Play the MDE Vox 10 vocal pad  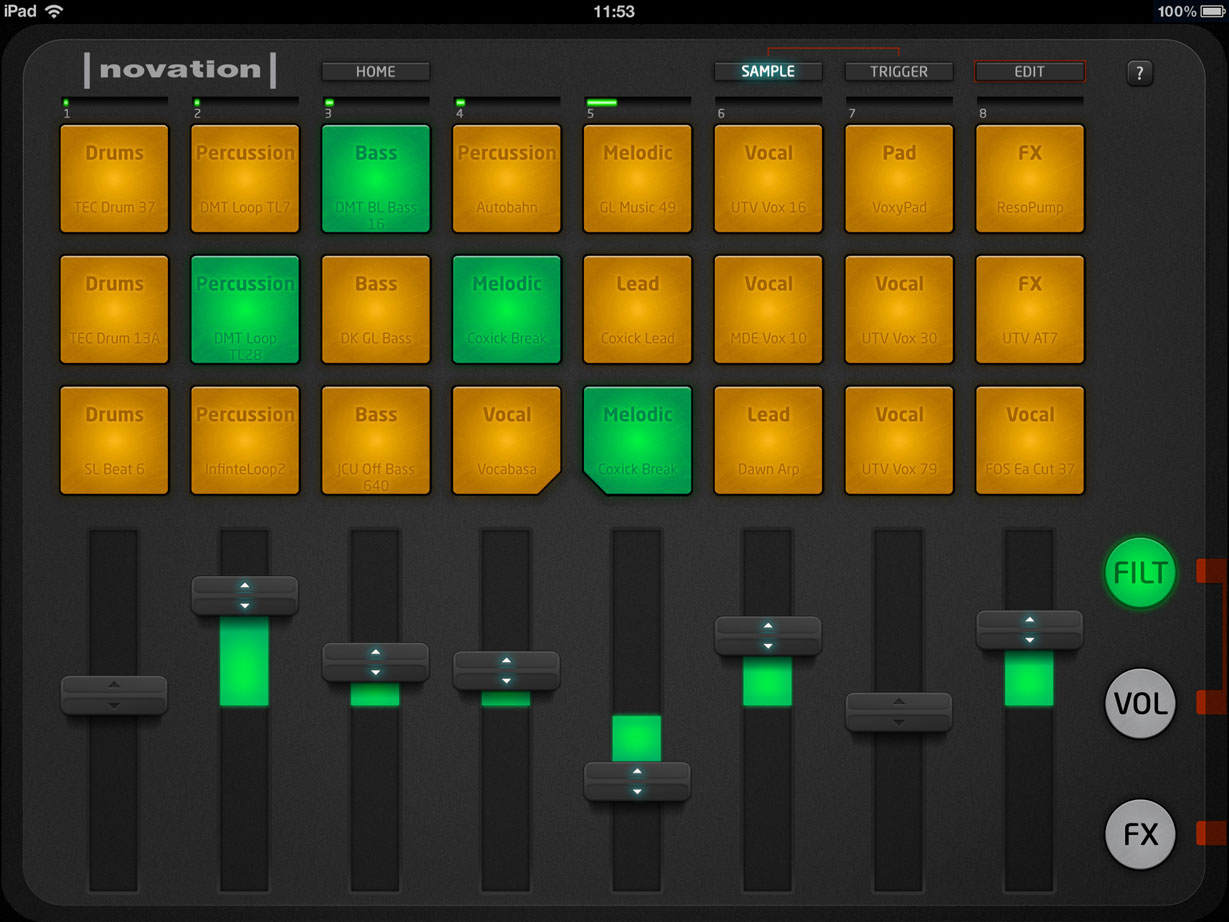[x=768, y=309]
